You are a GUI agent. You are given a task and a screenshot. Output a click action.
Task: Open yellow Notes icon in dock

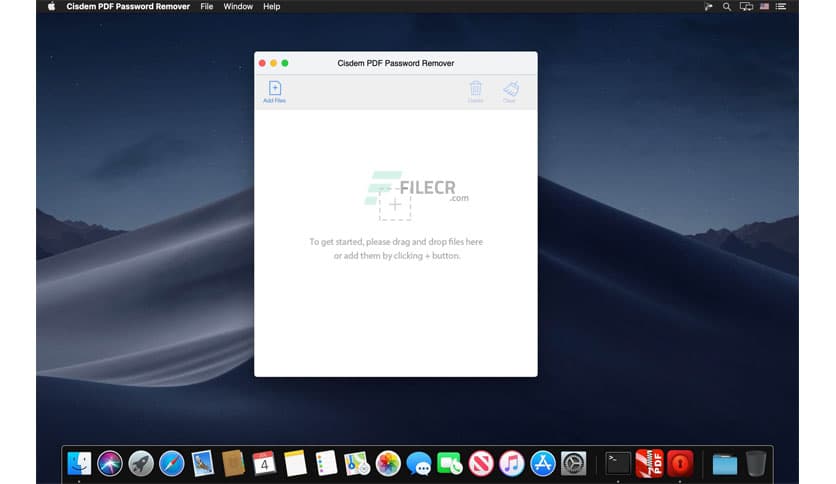(x=295, y=463)
